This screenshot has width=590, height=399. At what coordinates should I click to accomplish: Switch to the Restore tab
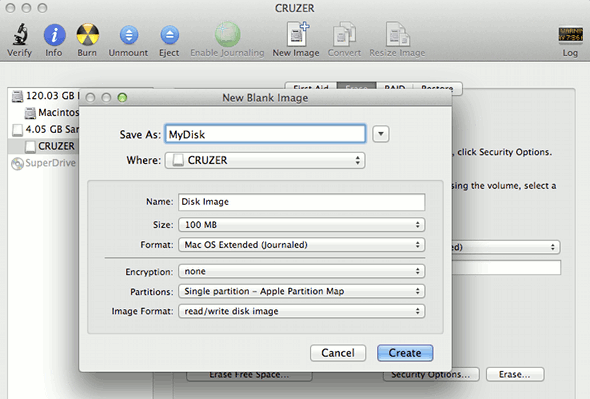tap(437, 86)
